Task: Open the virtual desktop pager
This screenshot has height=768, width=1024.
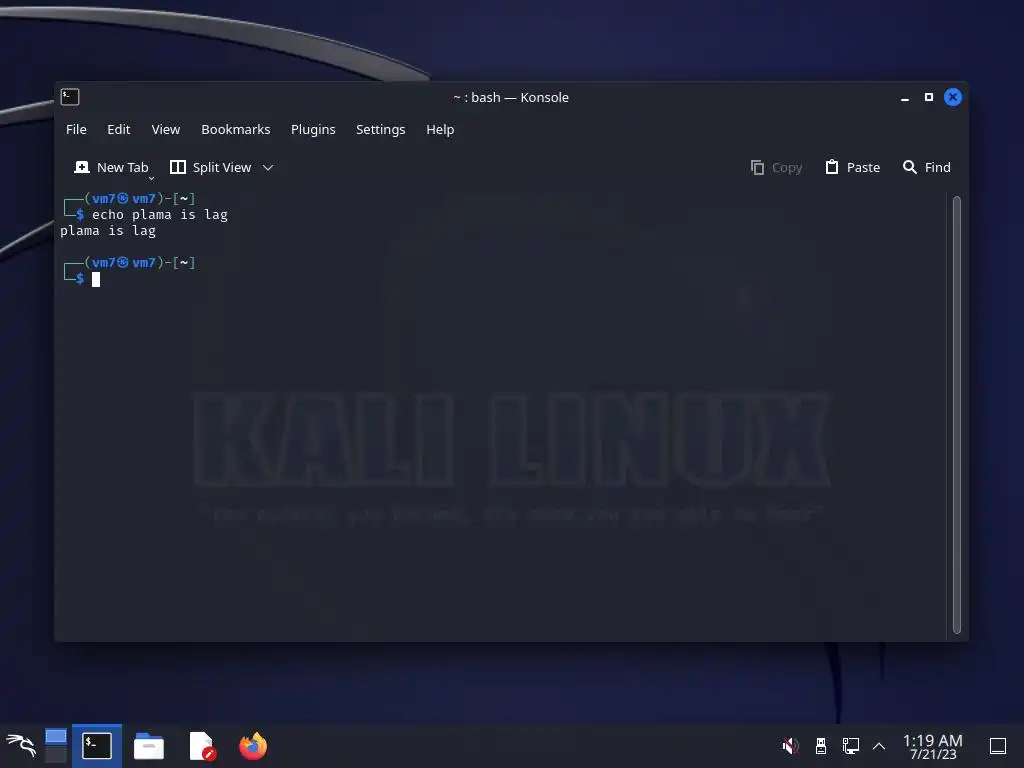Action: (56, 746)
